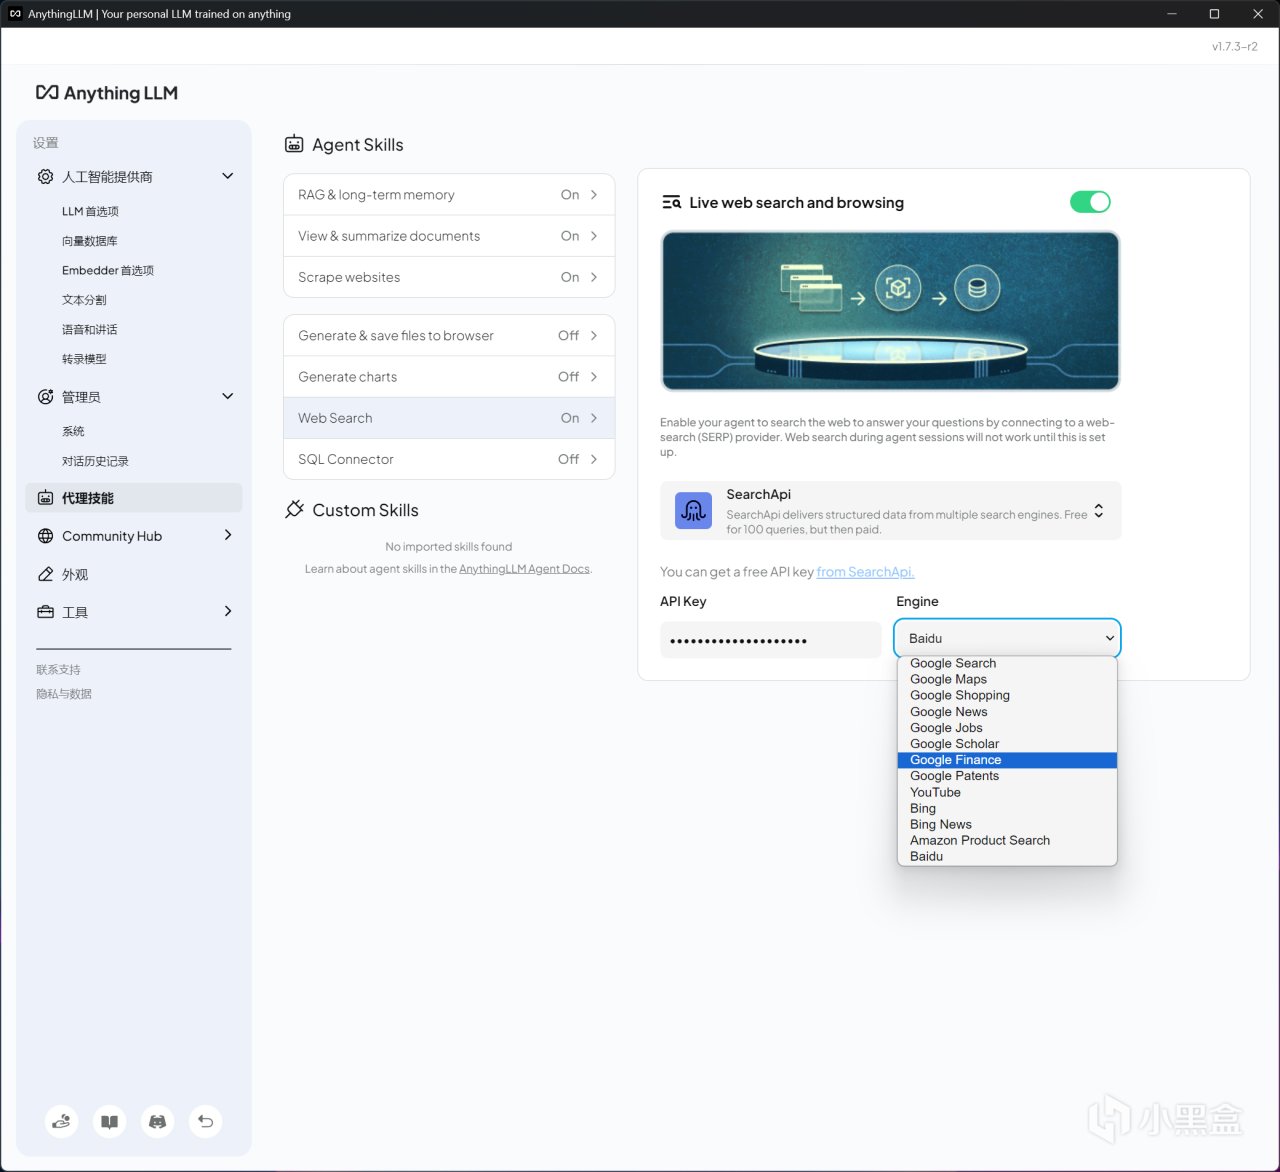
Task: Minimize the AnythingLLM window
Action: click(1171, 14)
